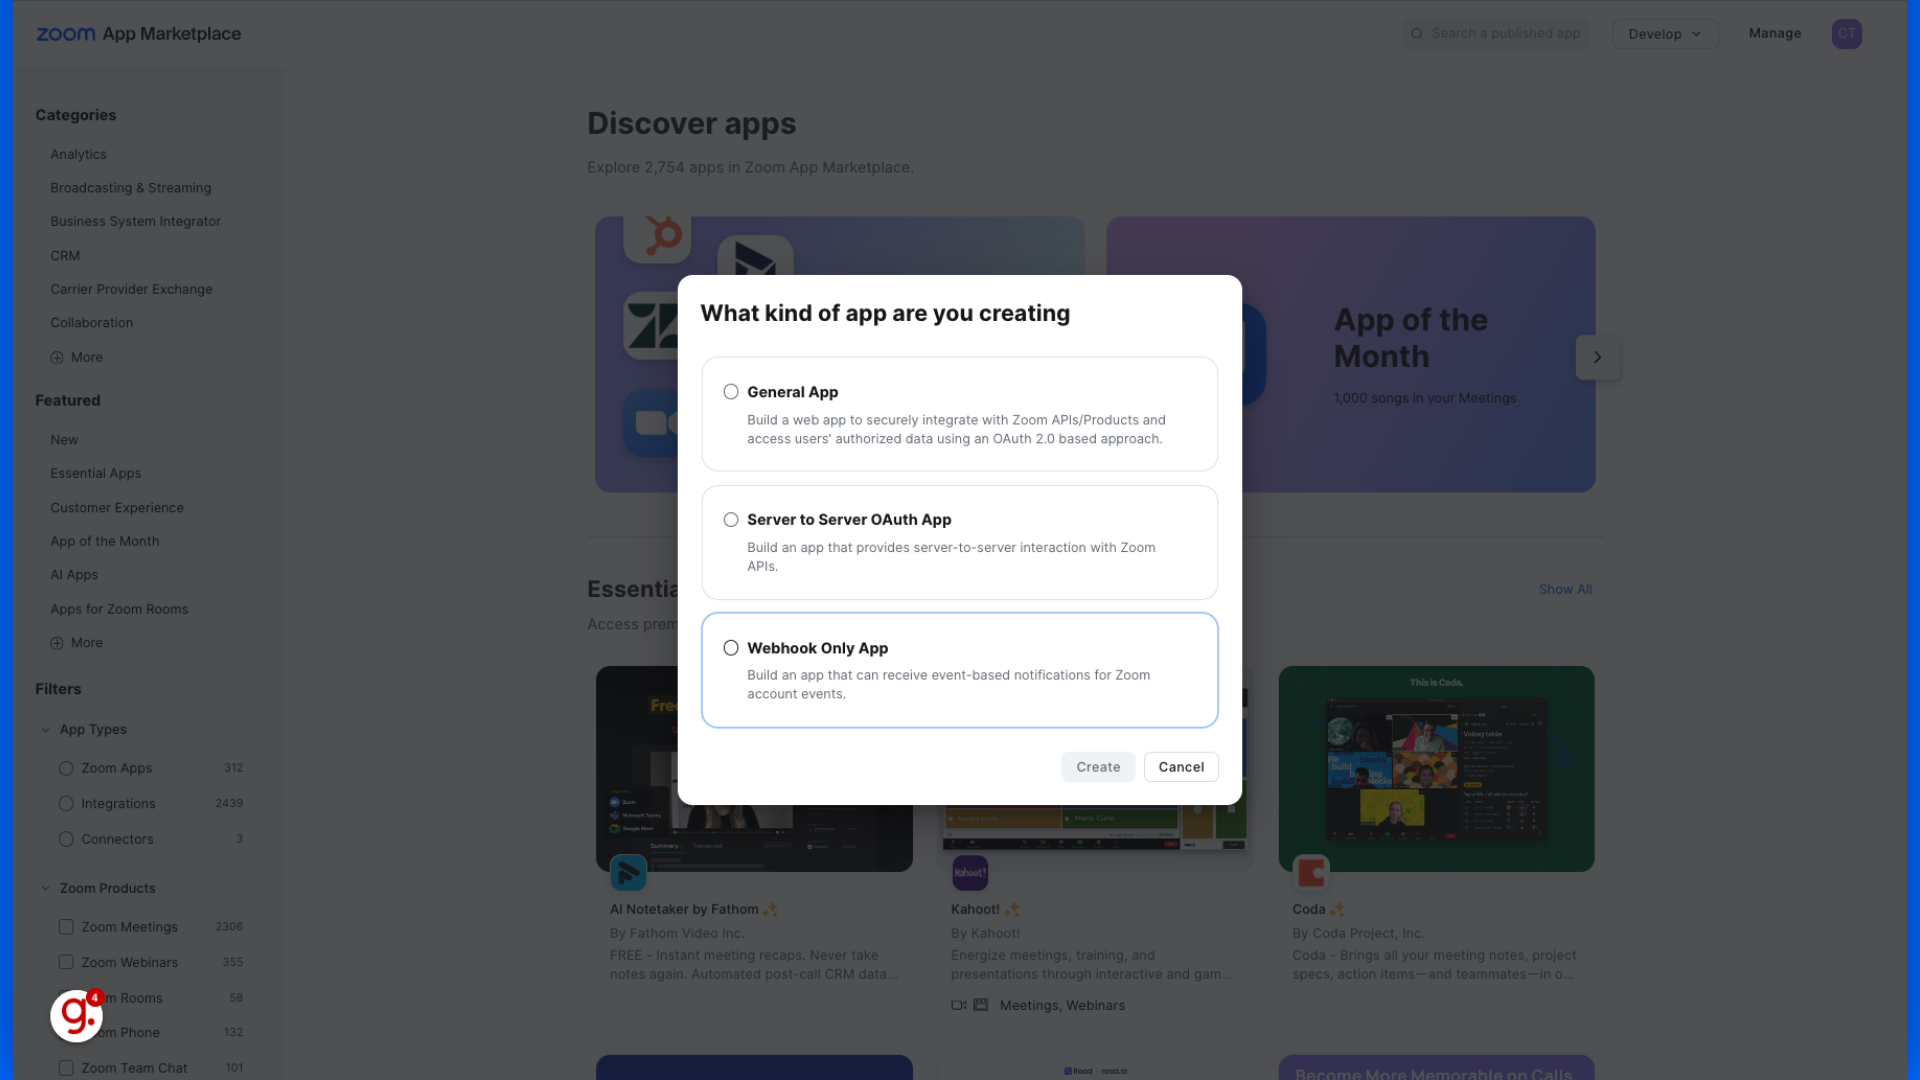Screen dimensions: 1920x1080
Task: Open the Coda app title
Action: click(1308, 910)
